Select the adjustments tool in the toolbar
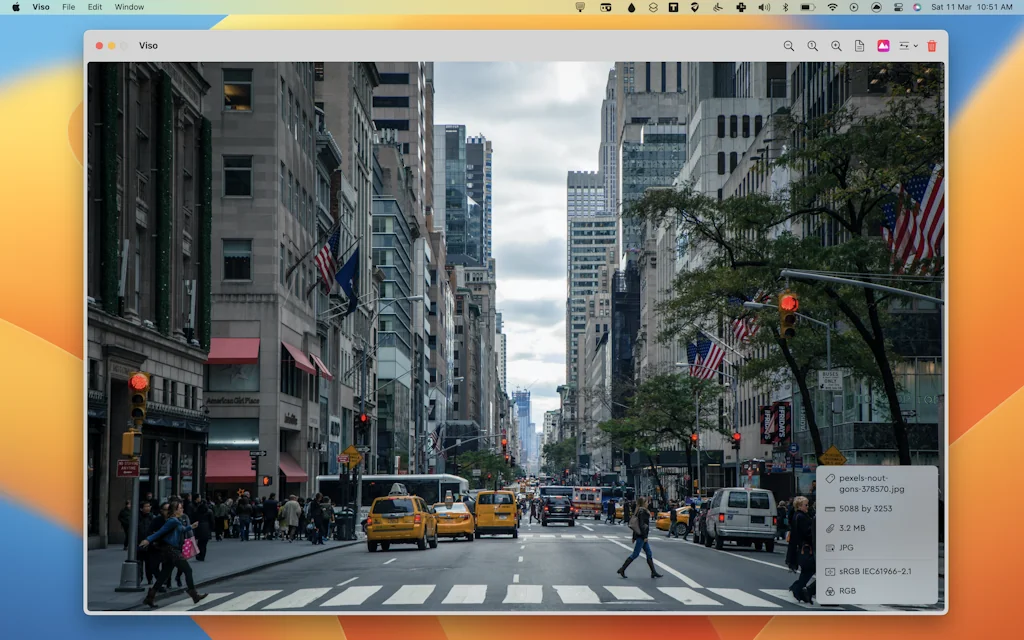Viewport: 1024px width, 640px height. [x=903, y=45]
